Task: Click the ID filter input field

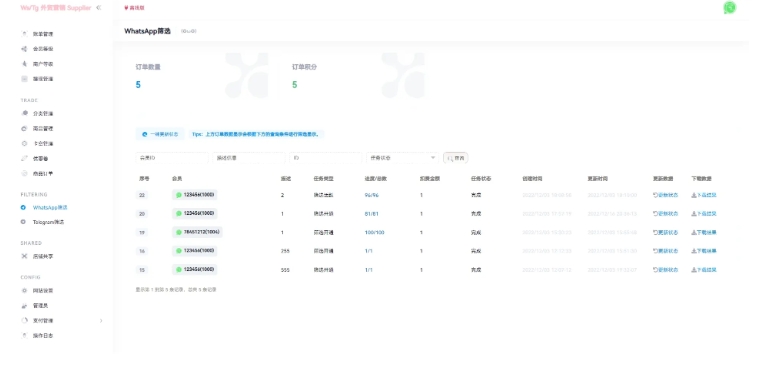Action: click(325, 158)
